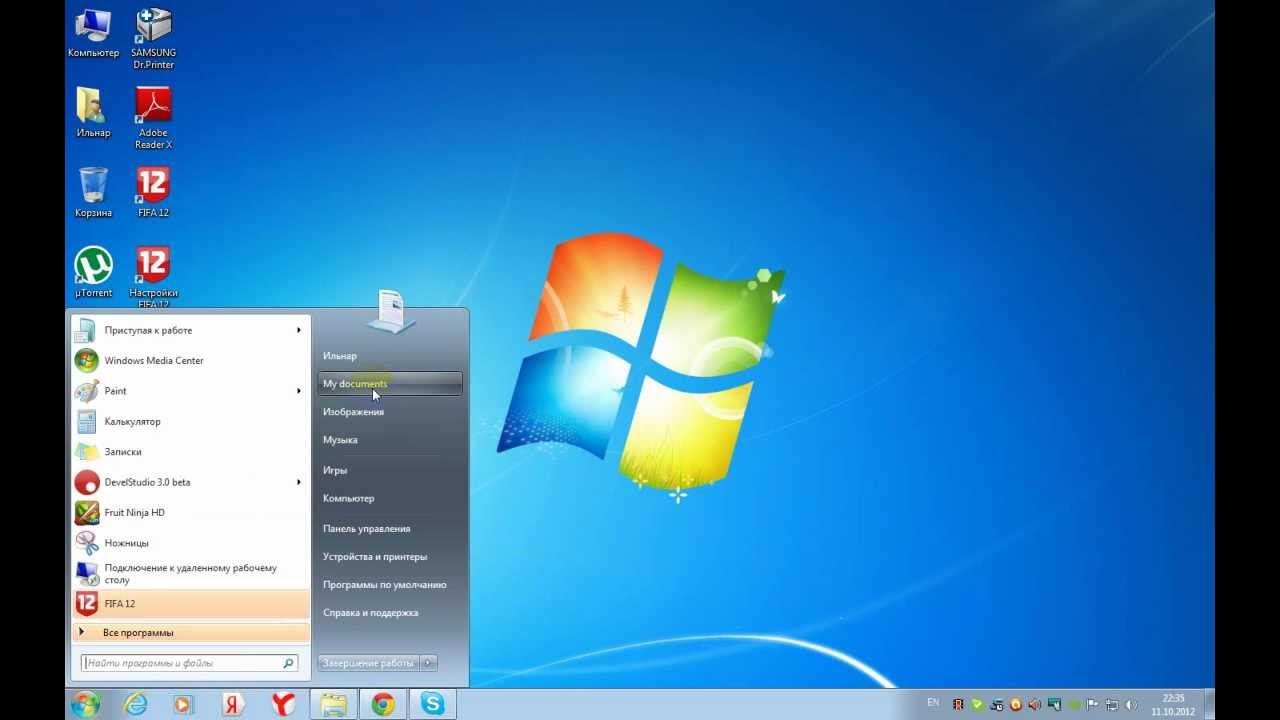Open My documents in Start menu

[x=390, y=384]
